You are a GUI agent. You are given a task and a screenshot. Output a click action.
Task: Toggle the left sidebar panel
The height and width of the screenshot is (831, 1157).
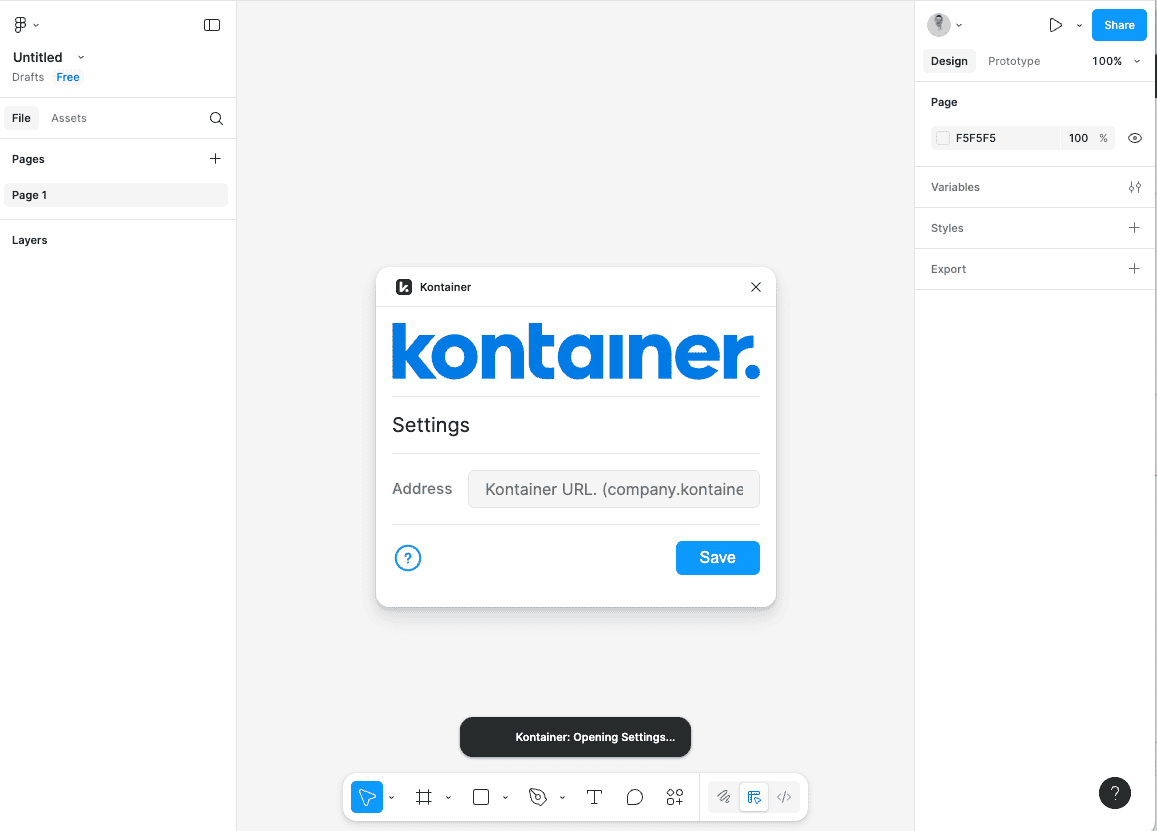[212, 24]
